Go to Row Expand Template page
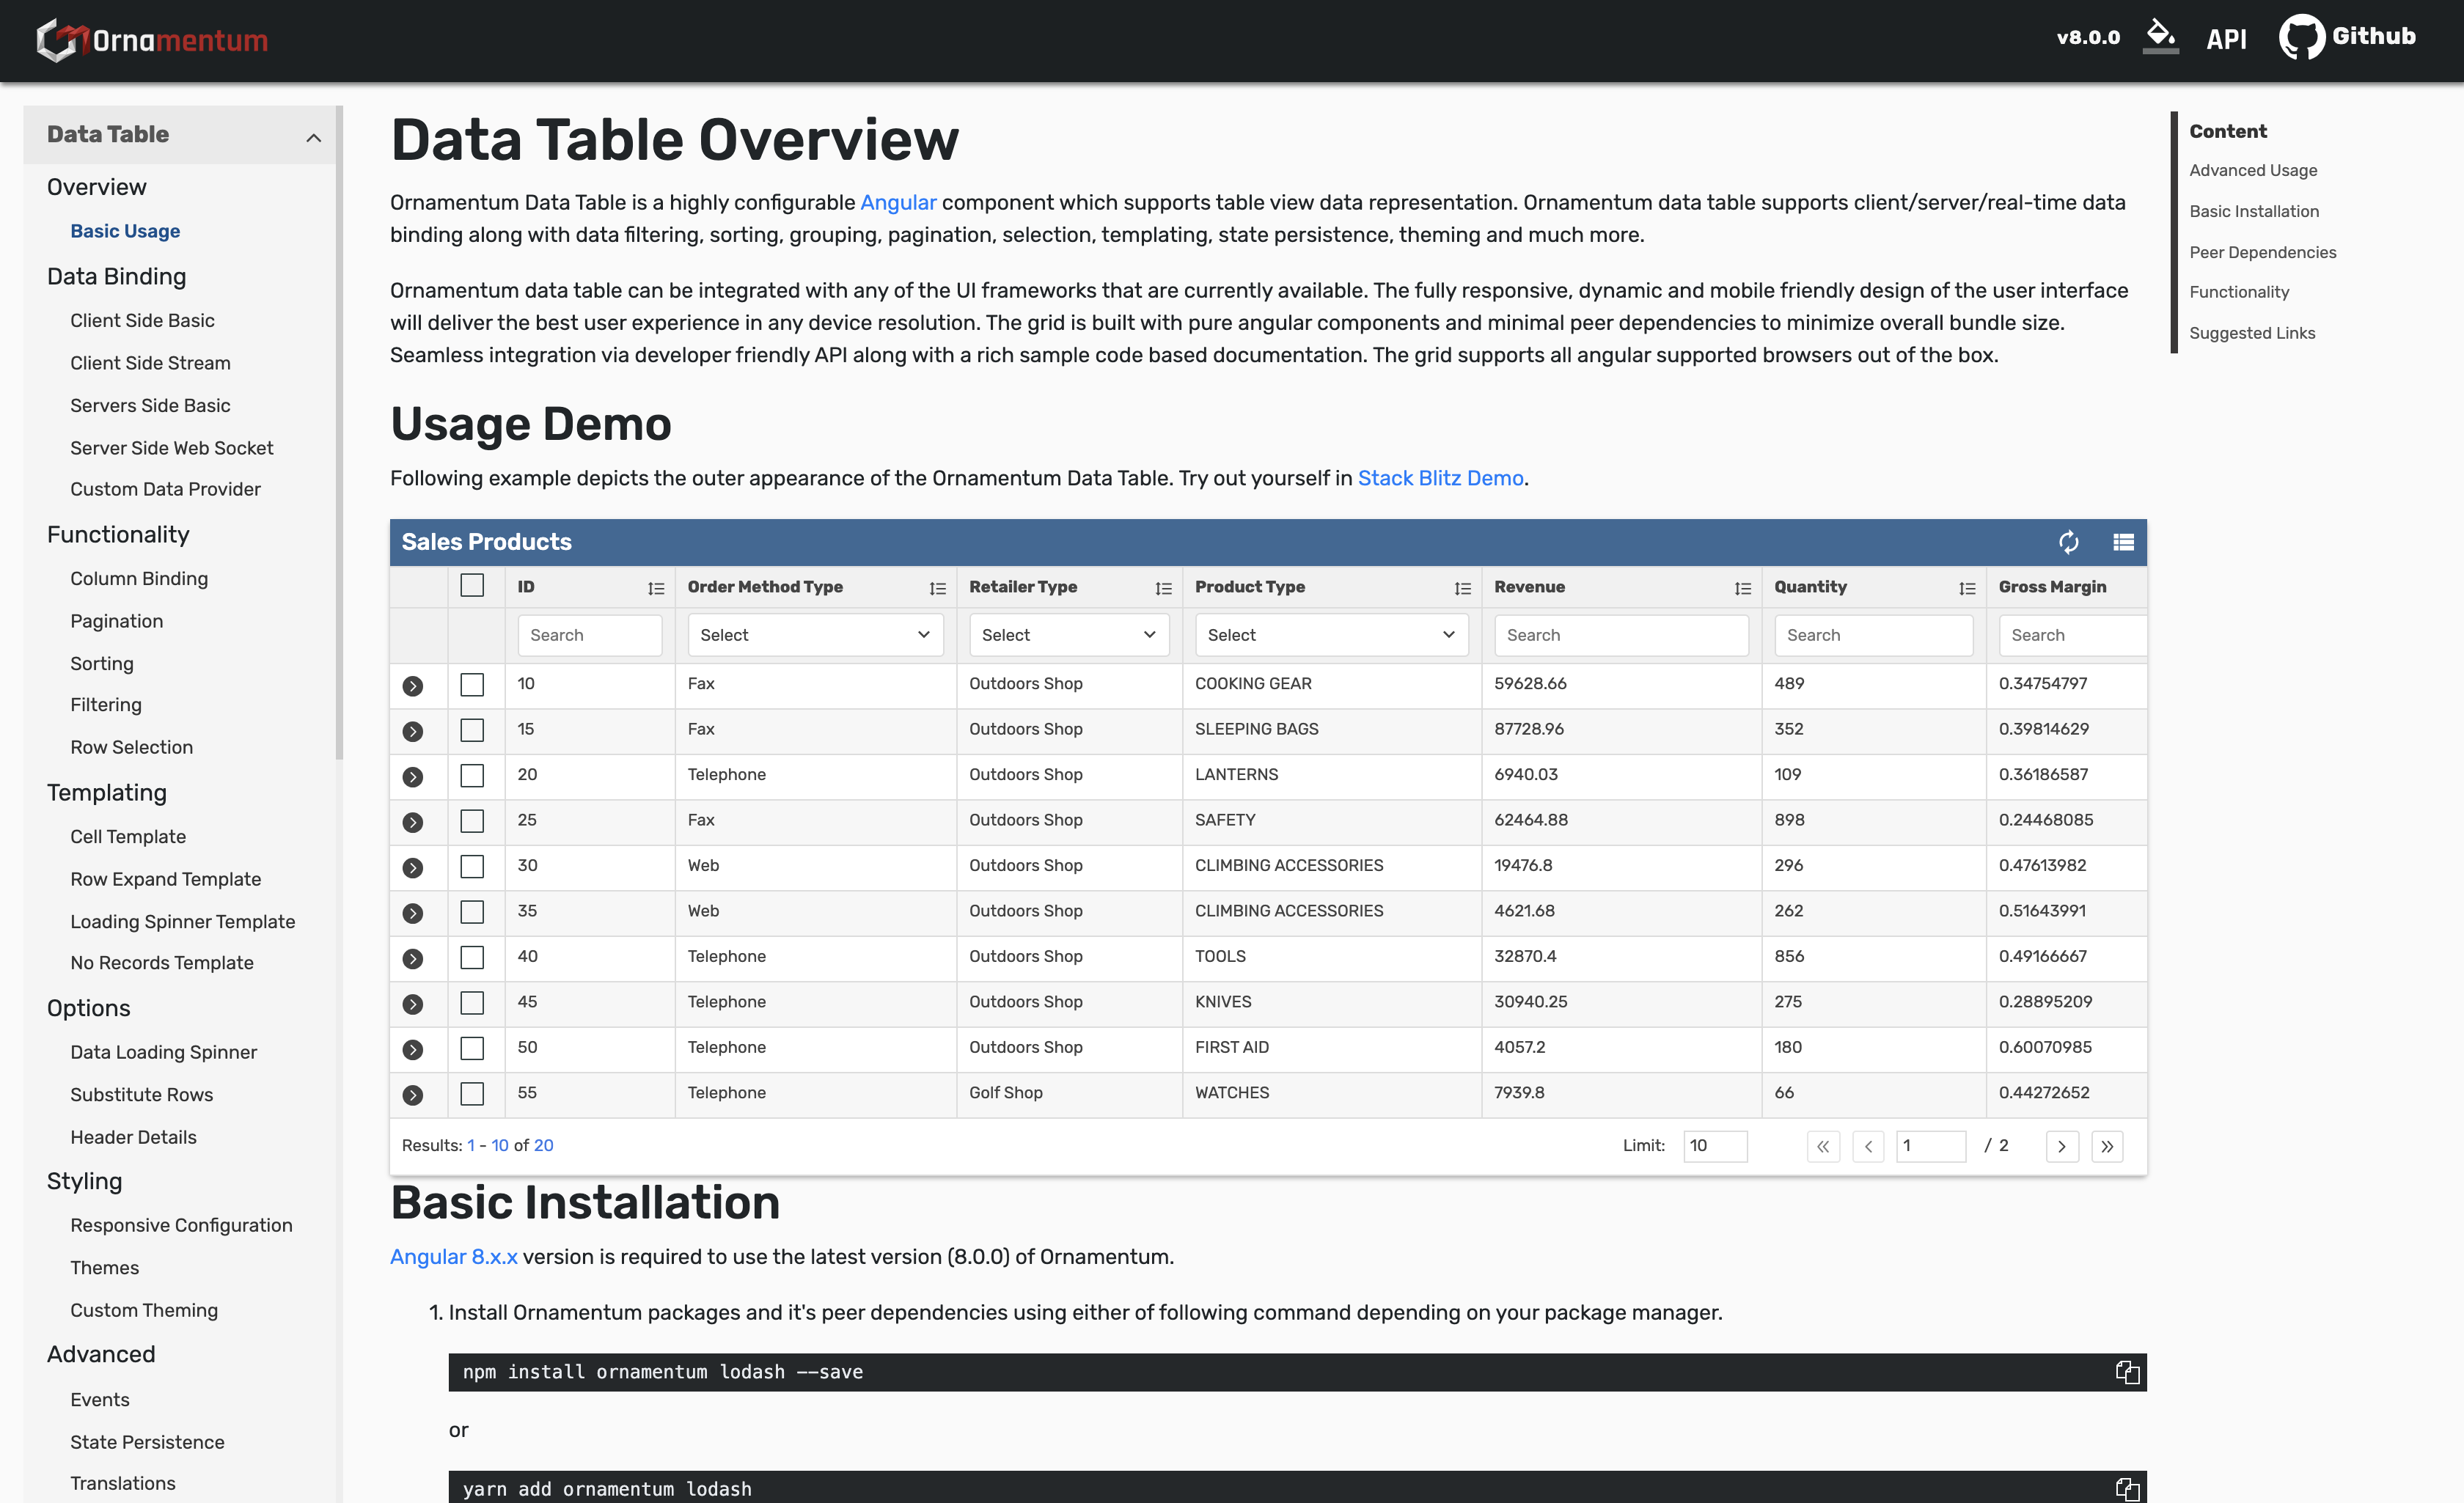2464x1503 pixels. click(165, 879)
